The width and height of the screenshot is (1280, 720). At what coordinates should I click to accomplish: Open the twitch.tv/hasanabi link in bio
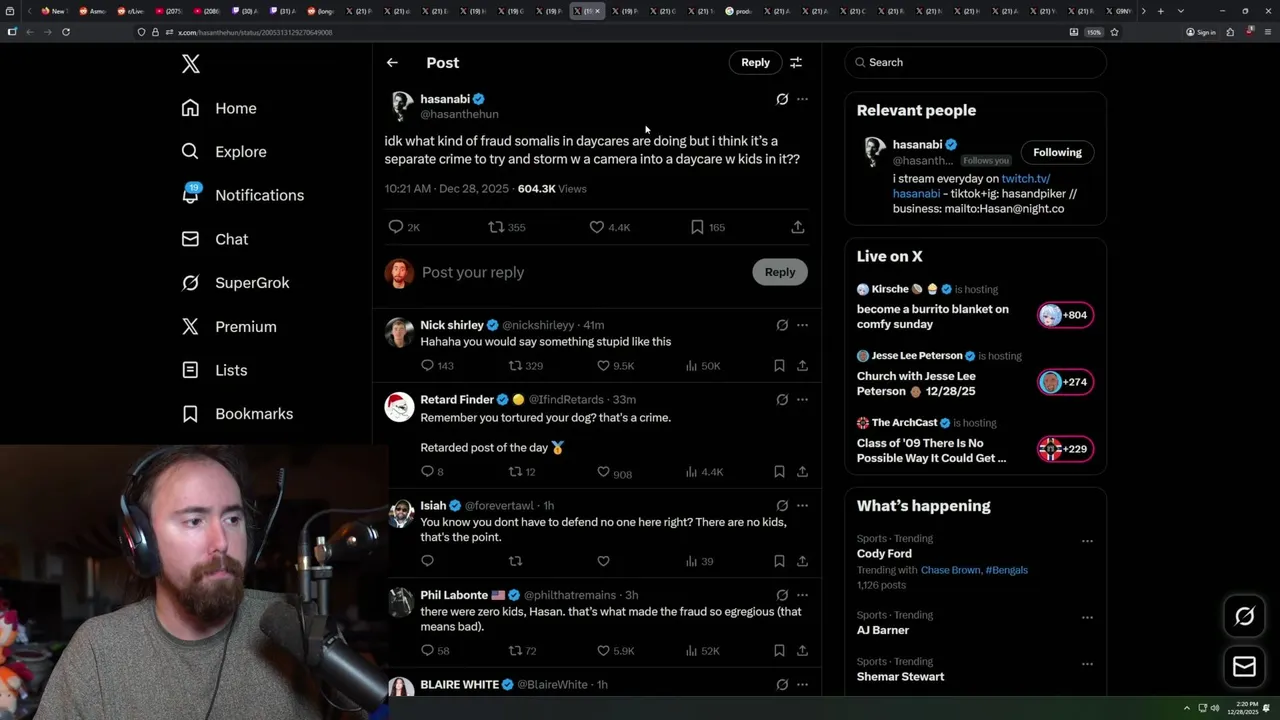click(1026, 178)
